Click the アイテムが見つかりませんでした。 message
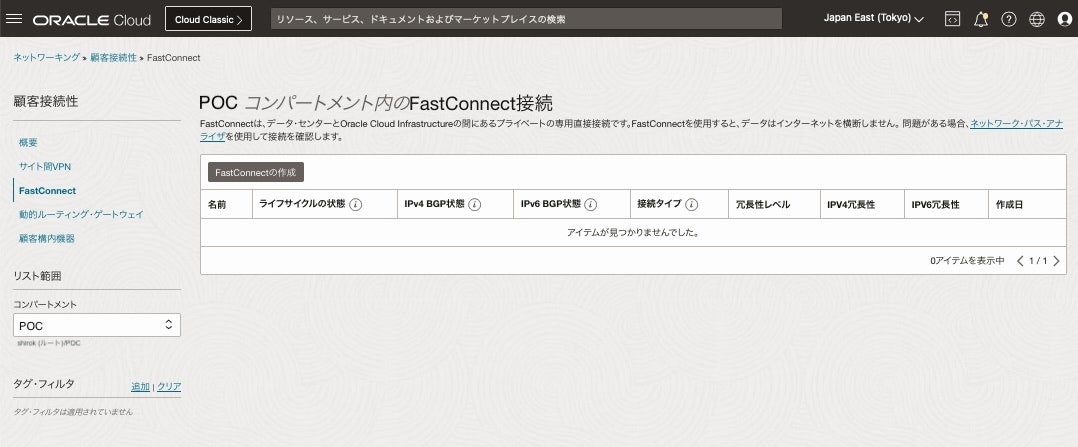Viewport: 1078px width, 447px height. [x=633, y=232]
